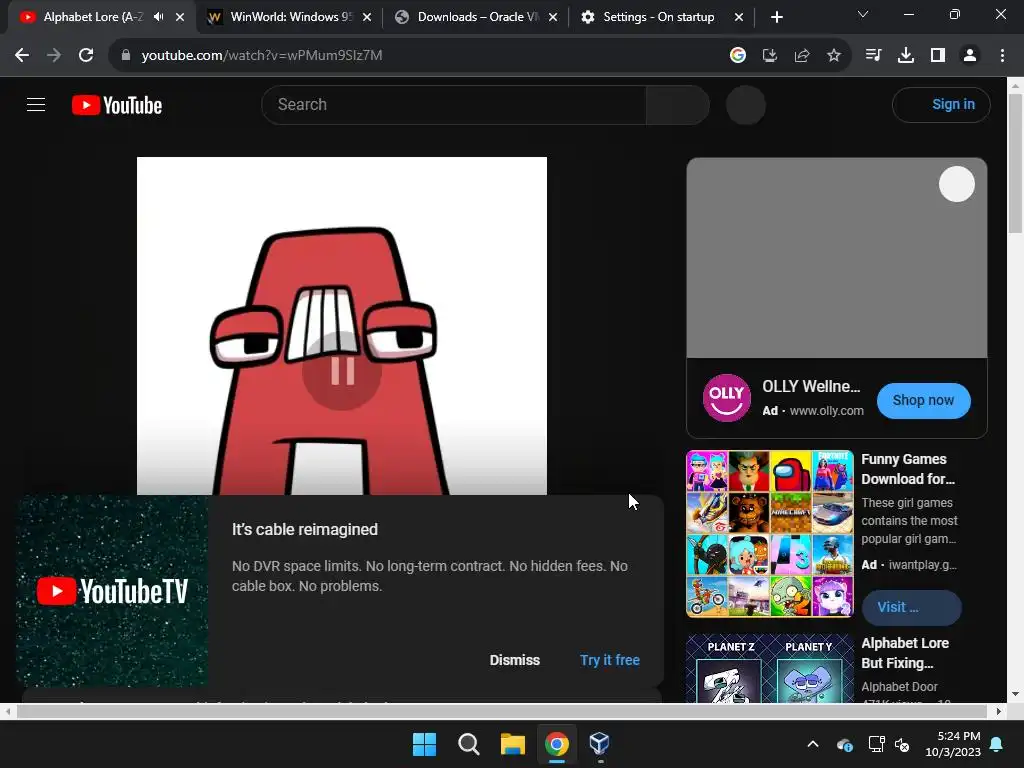
Task: Click the scroll down arrow of vertical scrollbar
Action: 1016,694
